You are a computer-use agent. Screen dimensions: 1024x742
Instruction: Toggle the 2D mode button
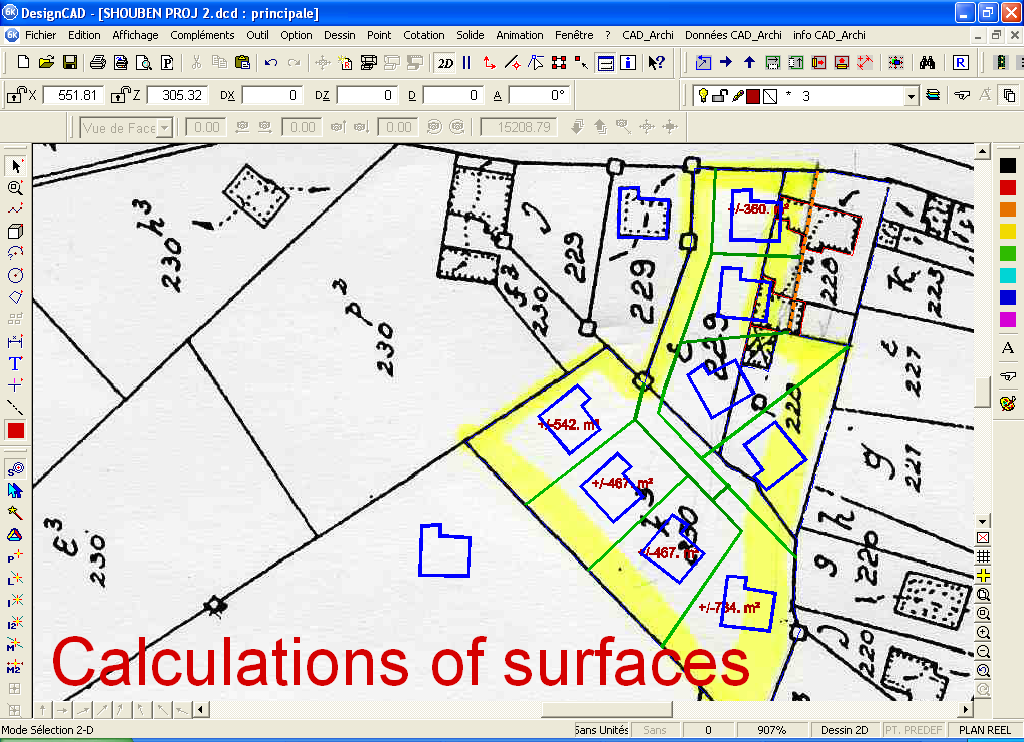444,62
